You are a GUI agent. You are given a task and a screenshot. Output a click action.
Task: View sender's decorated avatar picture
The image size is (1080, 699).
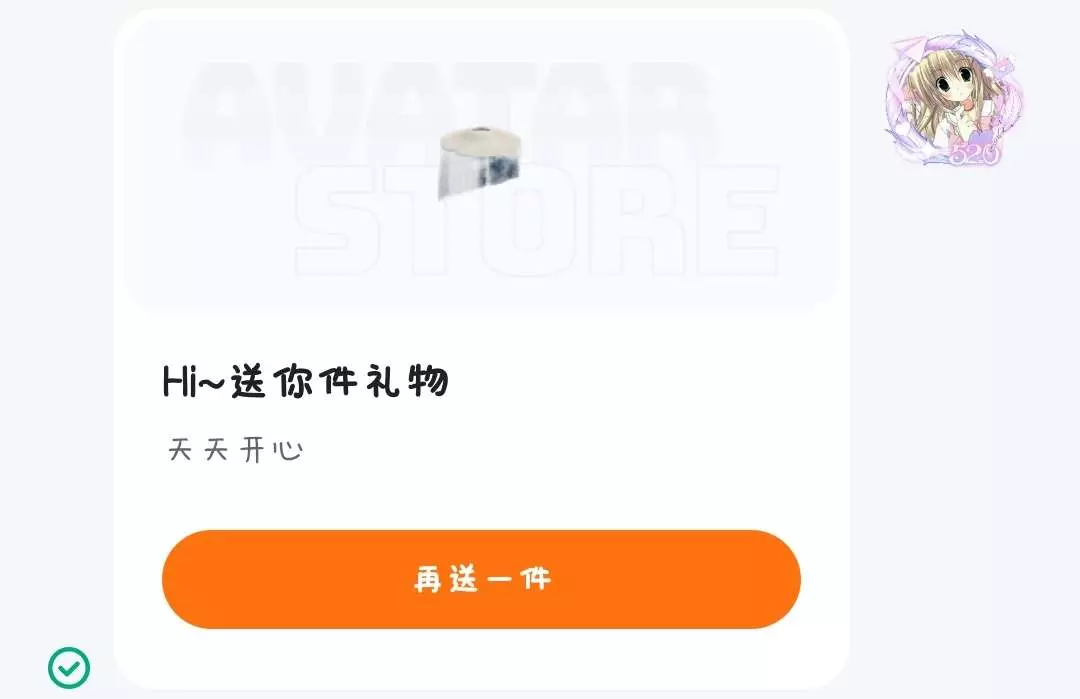[x=954, y=98]
